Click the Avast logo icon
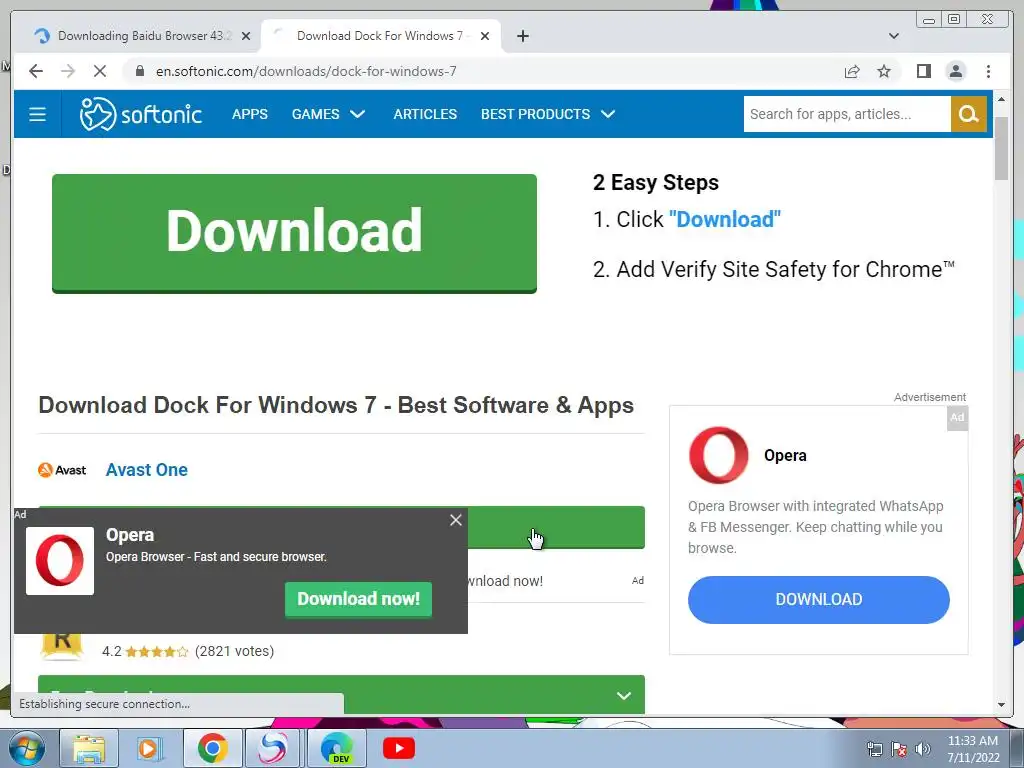The height and width of the screenshot is (768, 1024). [x=62, y=470]
